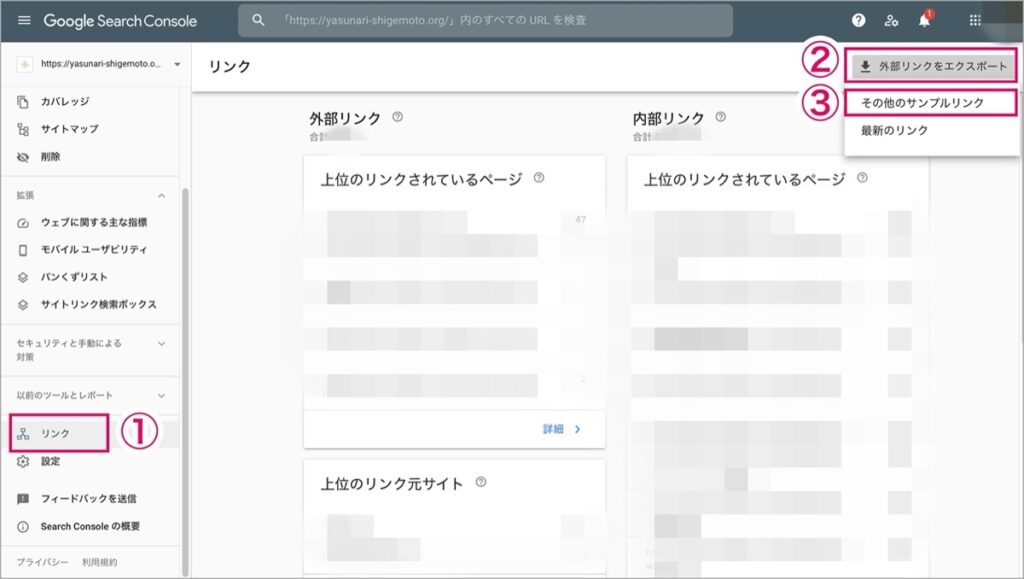Viewport: 1024px width, 579px height.
Task: Click the Coverage (カバレッジ) icon
Action: tap(23, 102)
